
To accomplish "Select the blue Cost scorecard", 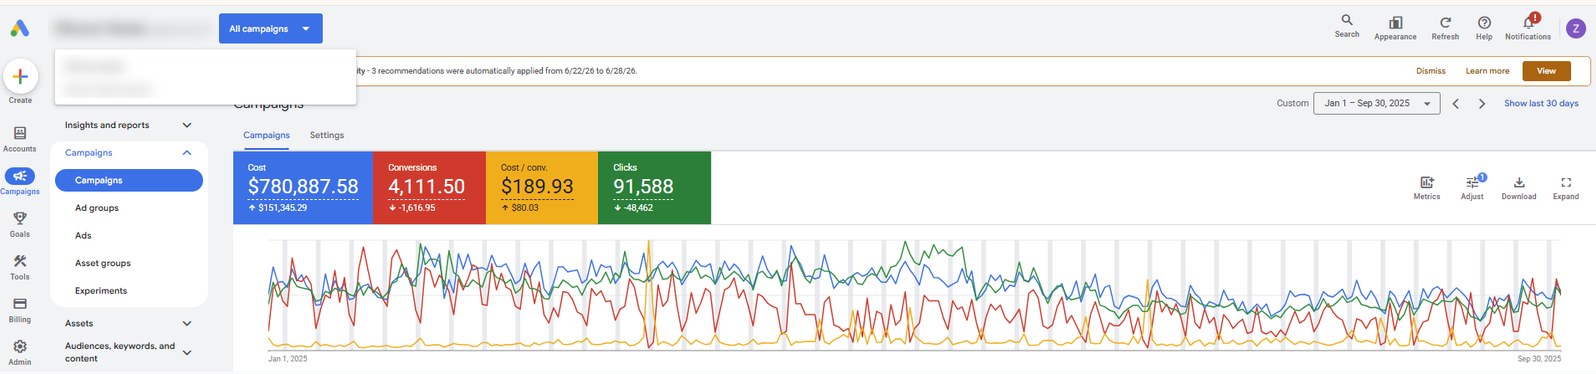I will 303,188.
